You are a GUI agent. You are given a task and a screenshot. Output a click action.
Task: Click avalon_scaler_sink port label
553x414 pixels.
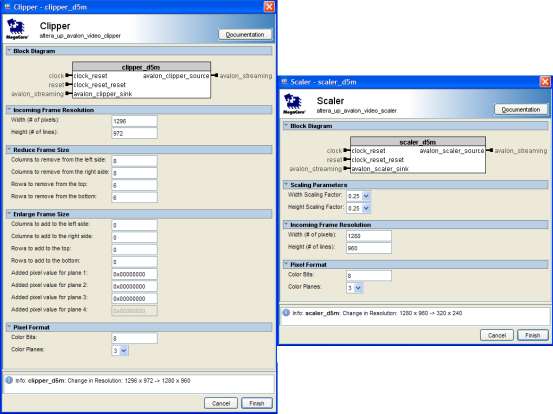point(380,169)
